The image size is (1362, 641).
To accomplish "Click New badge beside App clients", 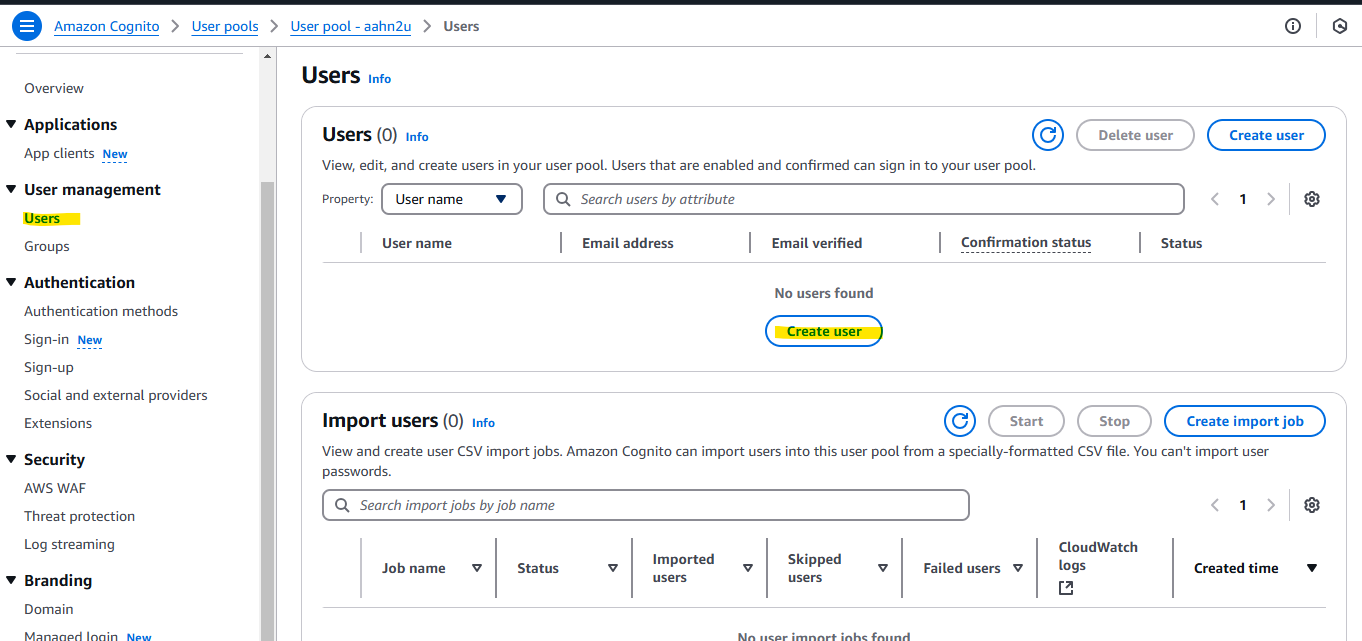I will [115, 154].
